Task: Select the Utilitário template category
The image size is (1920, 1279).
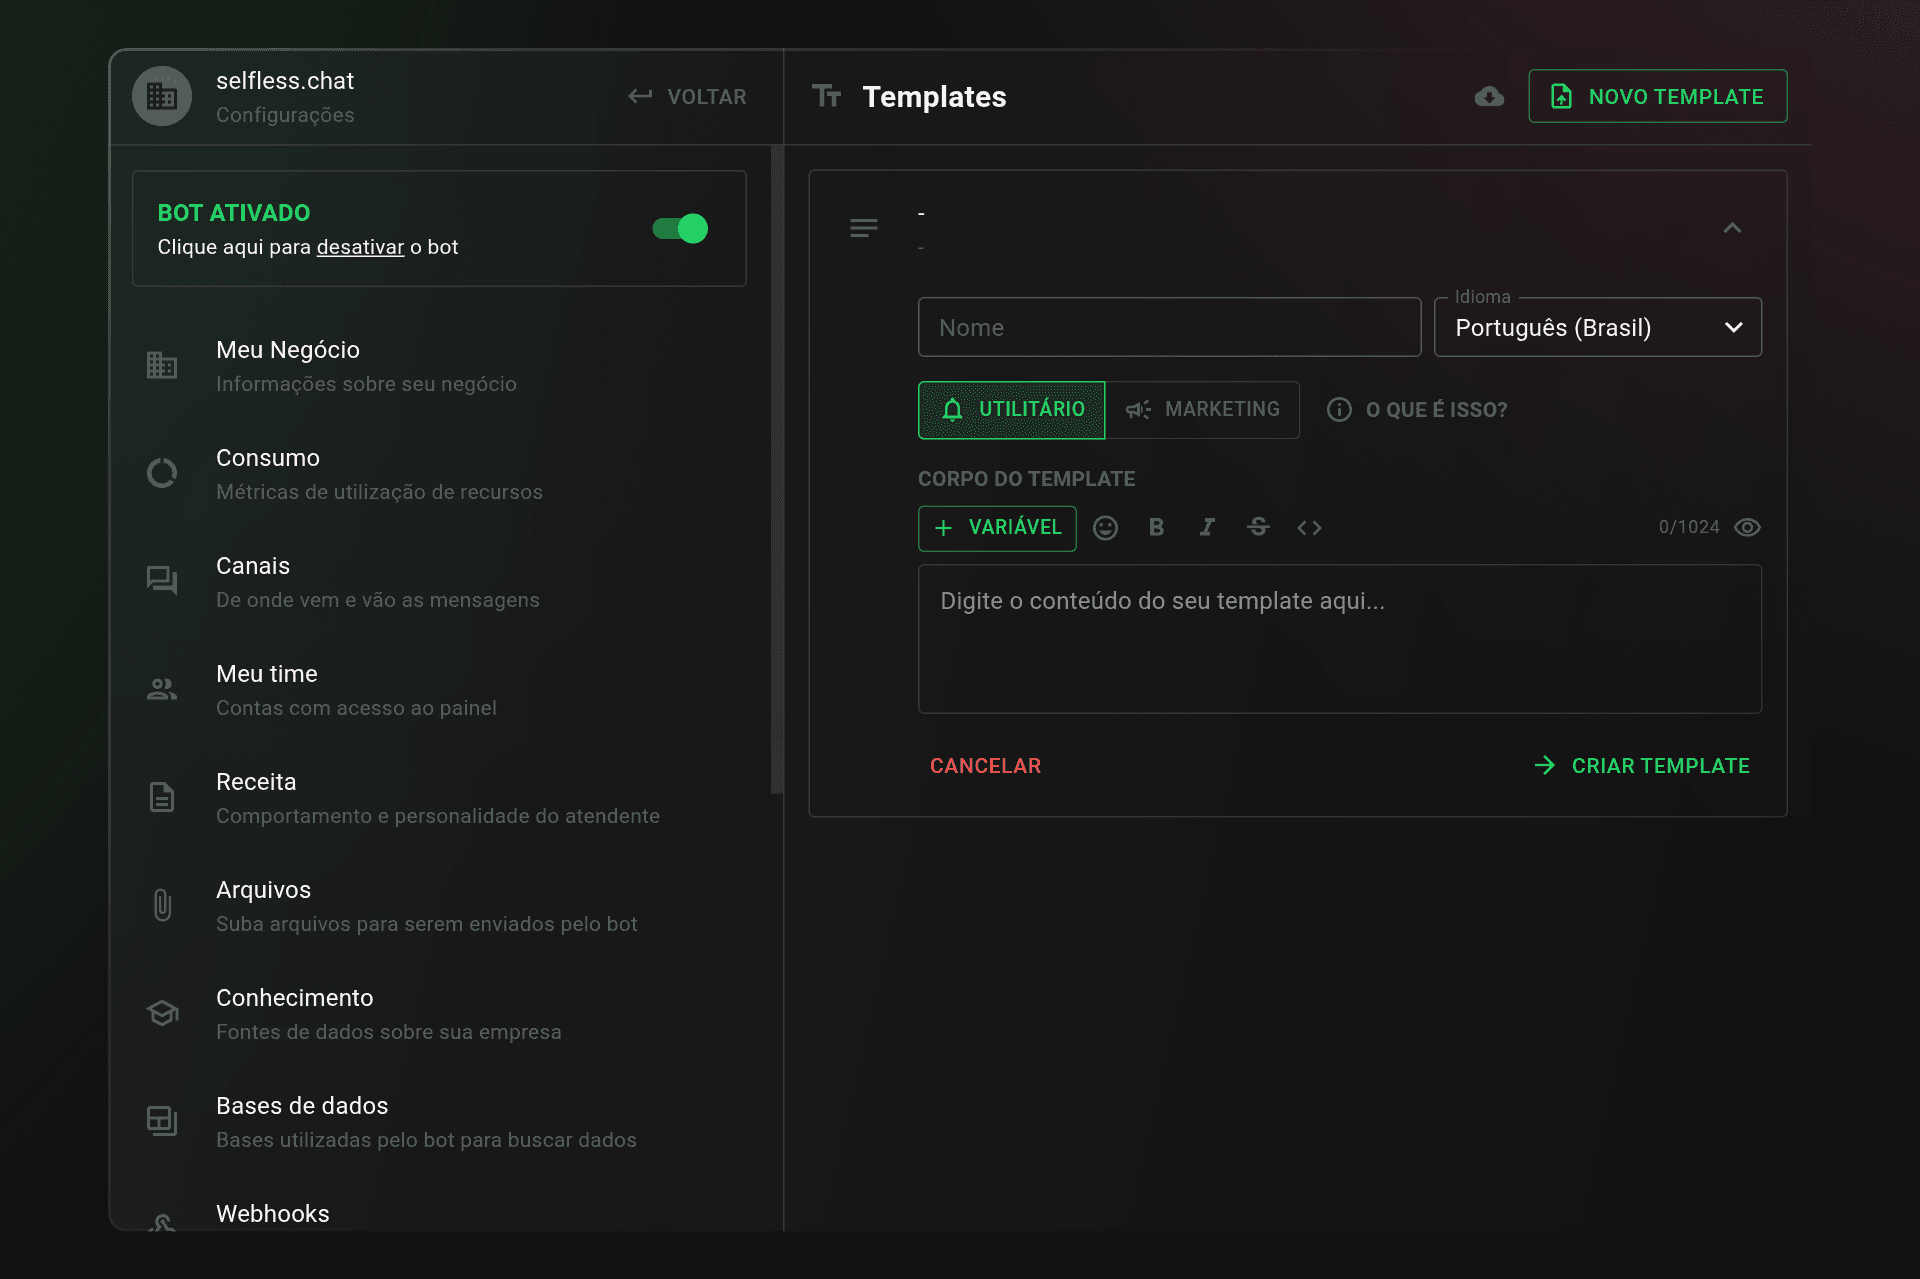Action: (x=1012, y=410)
